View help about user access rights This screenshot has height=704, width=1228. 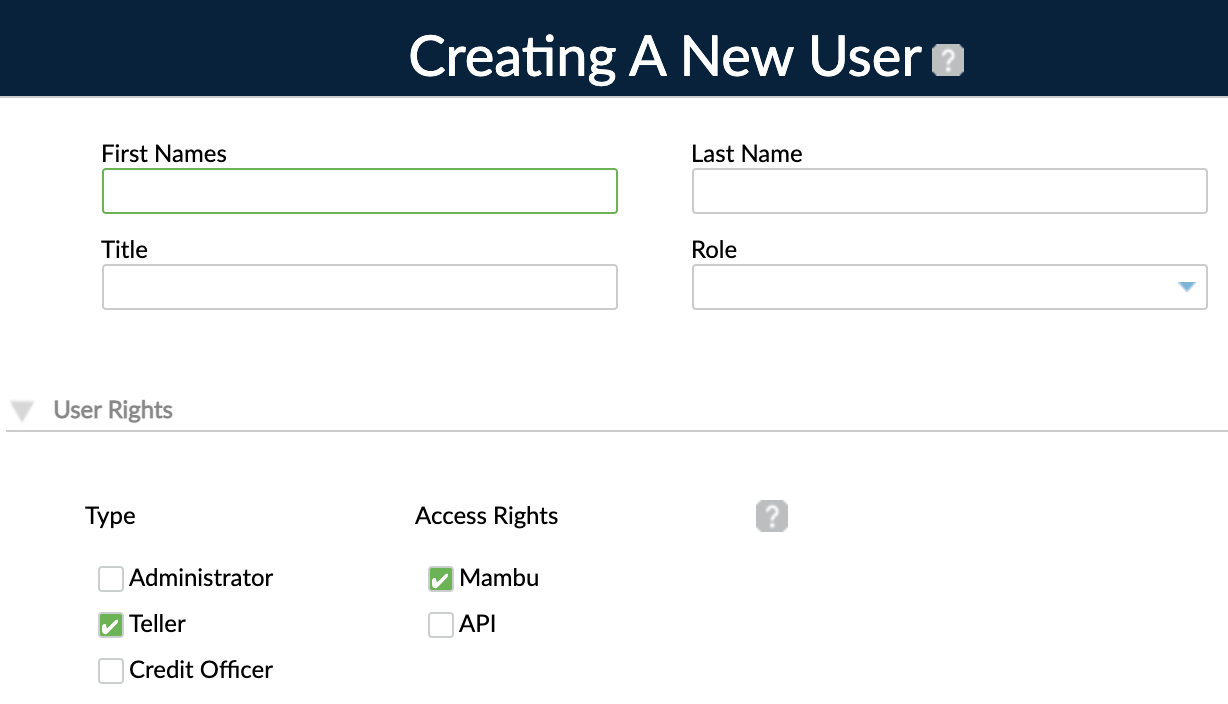click(x=772, y=516)
